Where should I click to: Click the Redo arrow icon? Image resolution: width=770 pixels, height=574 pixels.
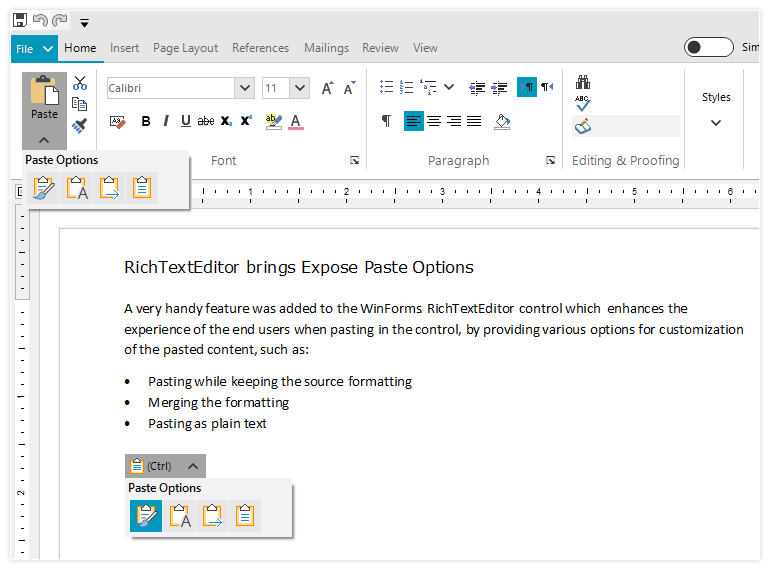tap(60, 20)
